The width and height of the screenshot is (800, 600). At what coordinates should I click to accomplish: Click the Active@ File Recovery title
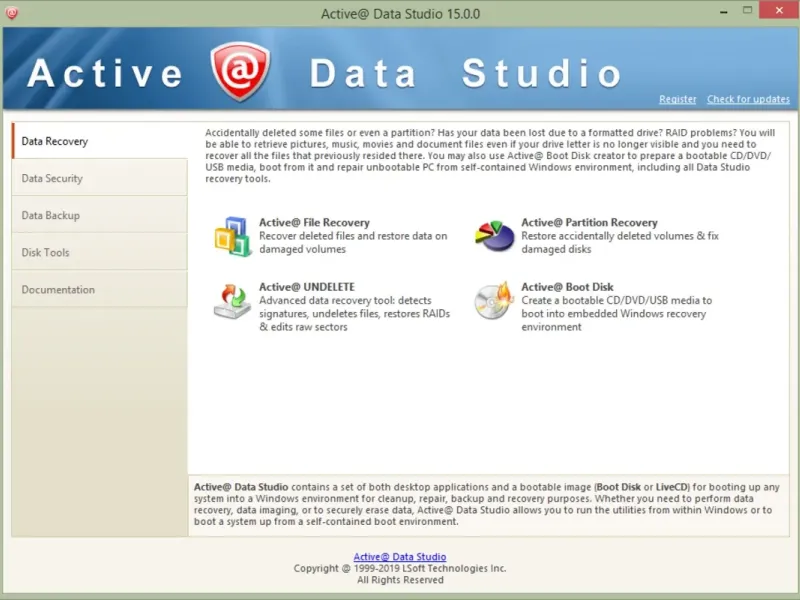tap(314, 222)
